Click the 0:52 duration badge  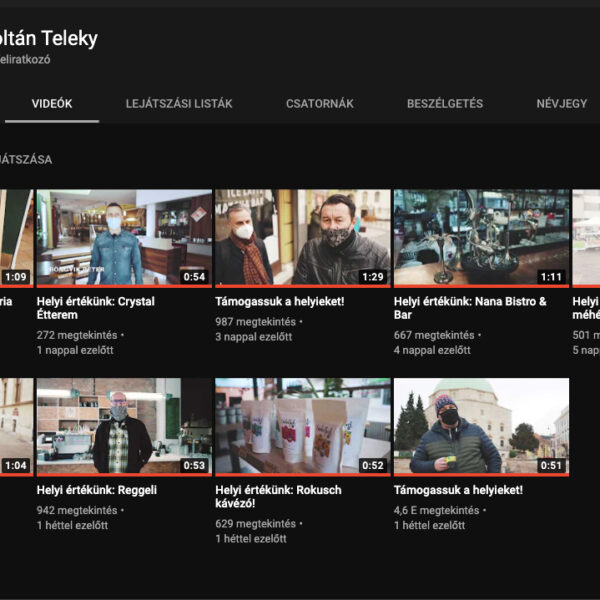(373, 465)
